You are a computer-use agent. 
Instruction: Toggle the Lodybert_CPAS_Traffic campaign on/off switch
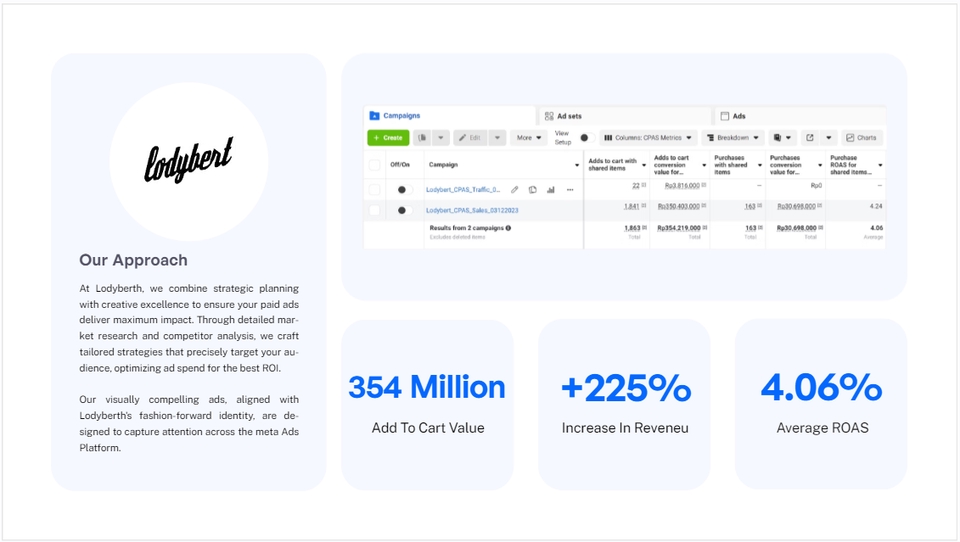point(403,190)
